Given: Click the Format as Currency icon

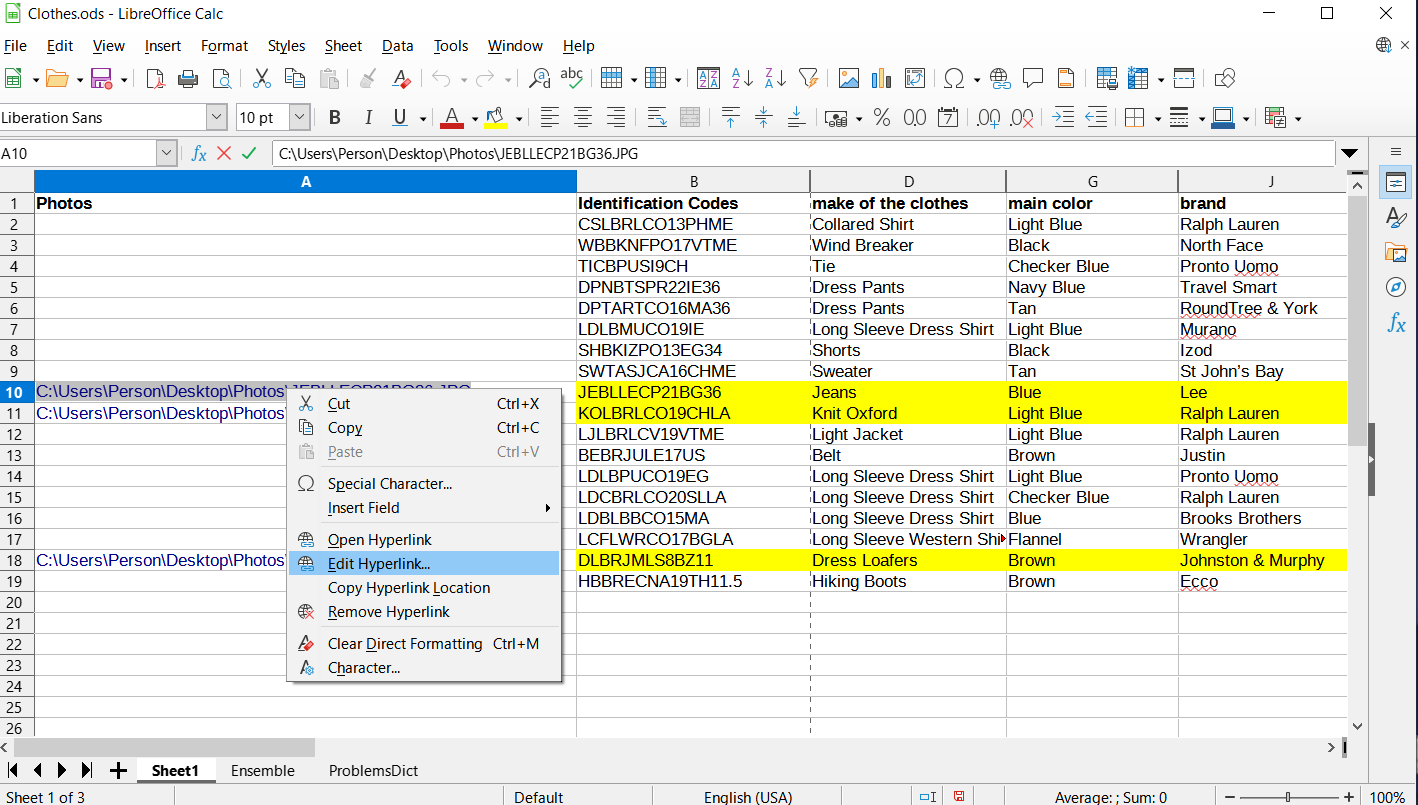Looking at the screenshot, I should pos(836,118).
